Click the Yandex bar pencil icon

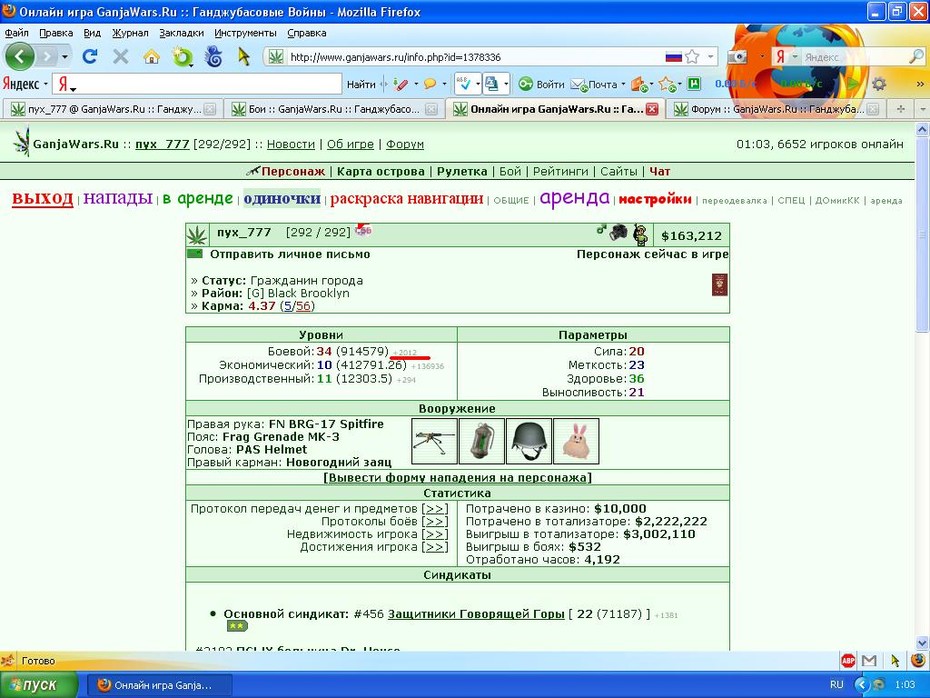400,84
